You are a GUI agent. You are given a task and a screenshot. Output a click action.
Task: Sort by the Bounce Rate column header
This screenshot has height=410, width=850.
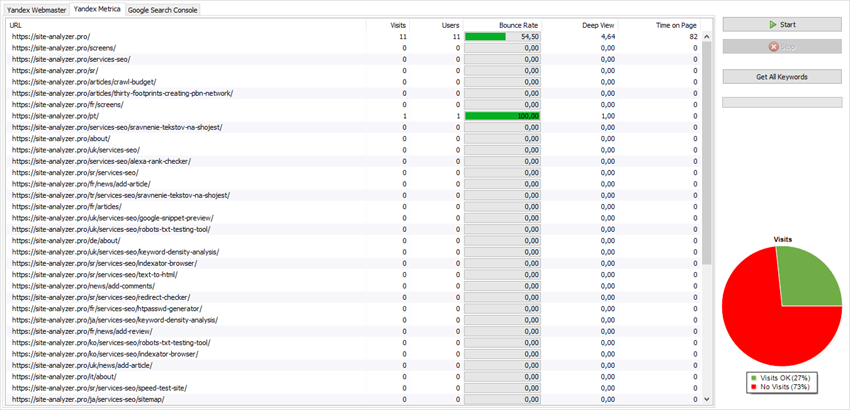503,25
